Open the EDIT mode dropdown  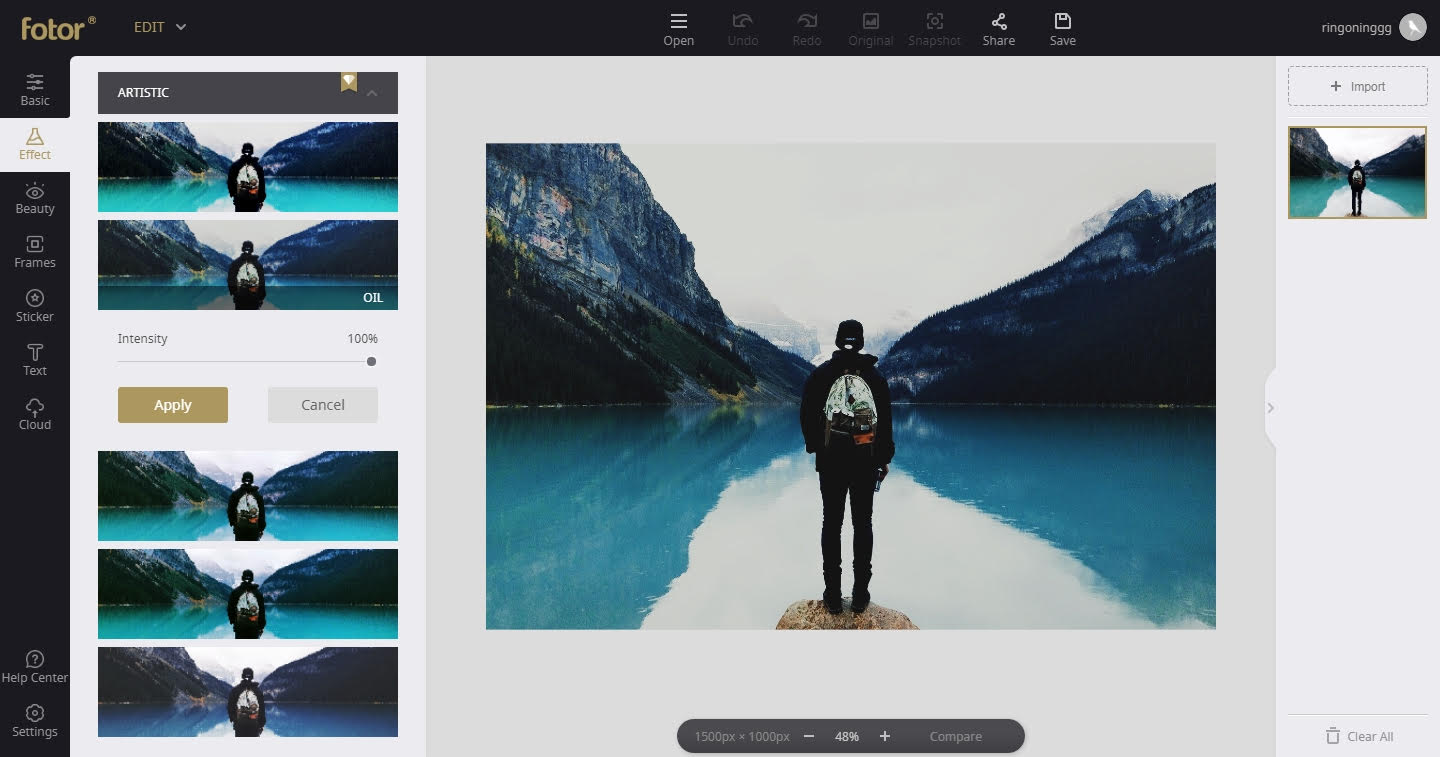pyautogui.click(x=160, y=27)
